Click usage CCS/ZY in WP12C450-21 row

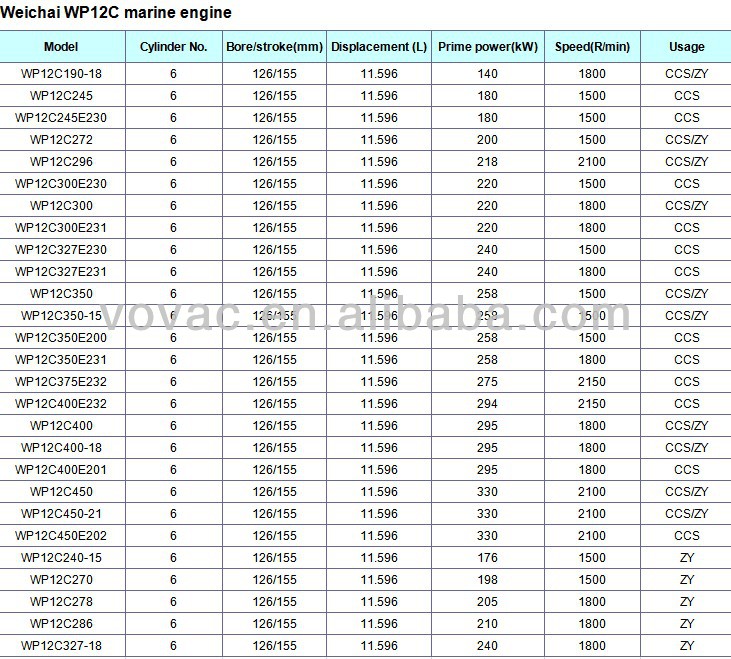[x=686, y=513]
